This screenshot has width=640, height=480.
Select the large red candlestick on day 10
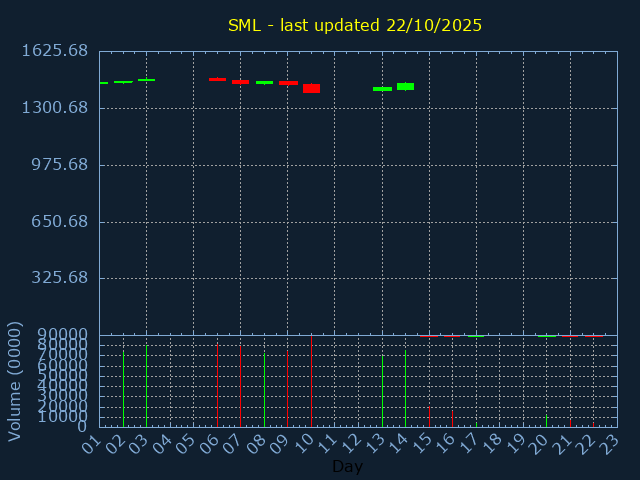[x=311, y=88]
